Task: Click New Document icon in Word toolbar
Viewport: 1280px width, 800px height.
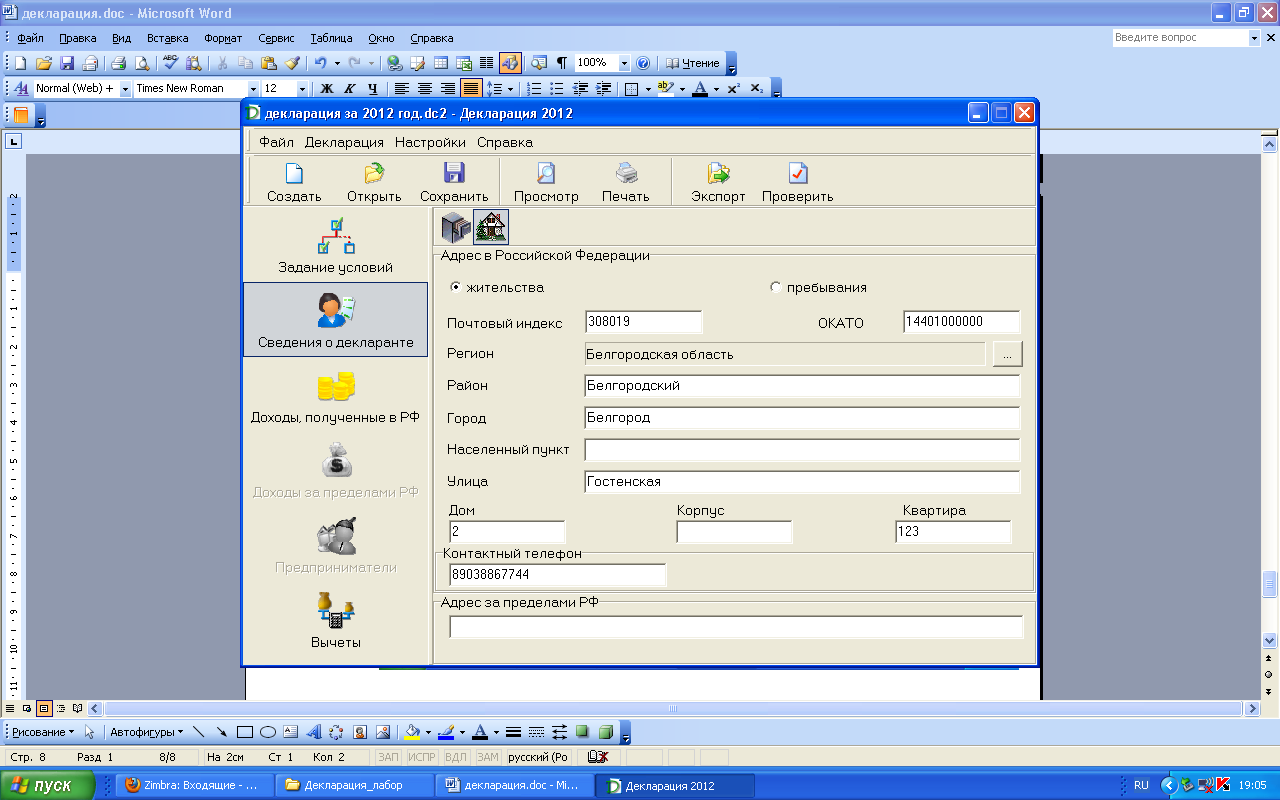Action: click(x=20, y=63)
